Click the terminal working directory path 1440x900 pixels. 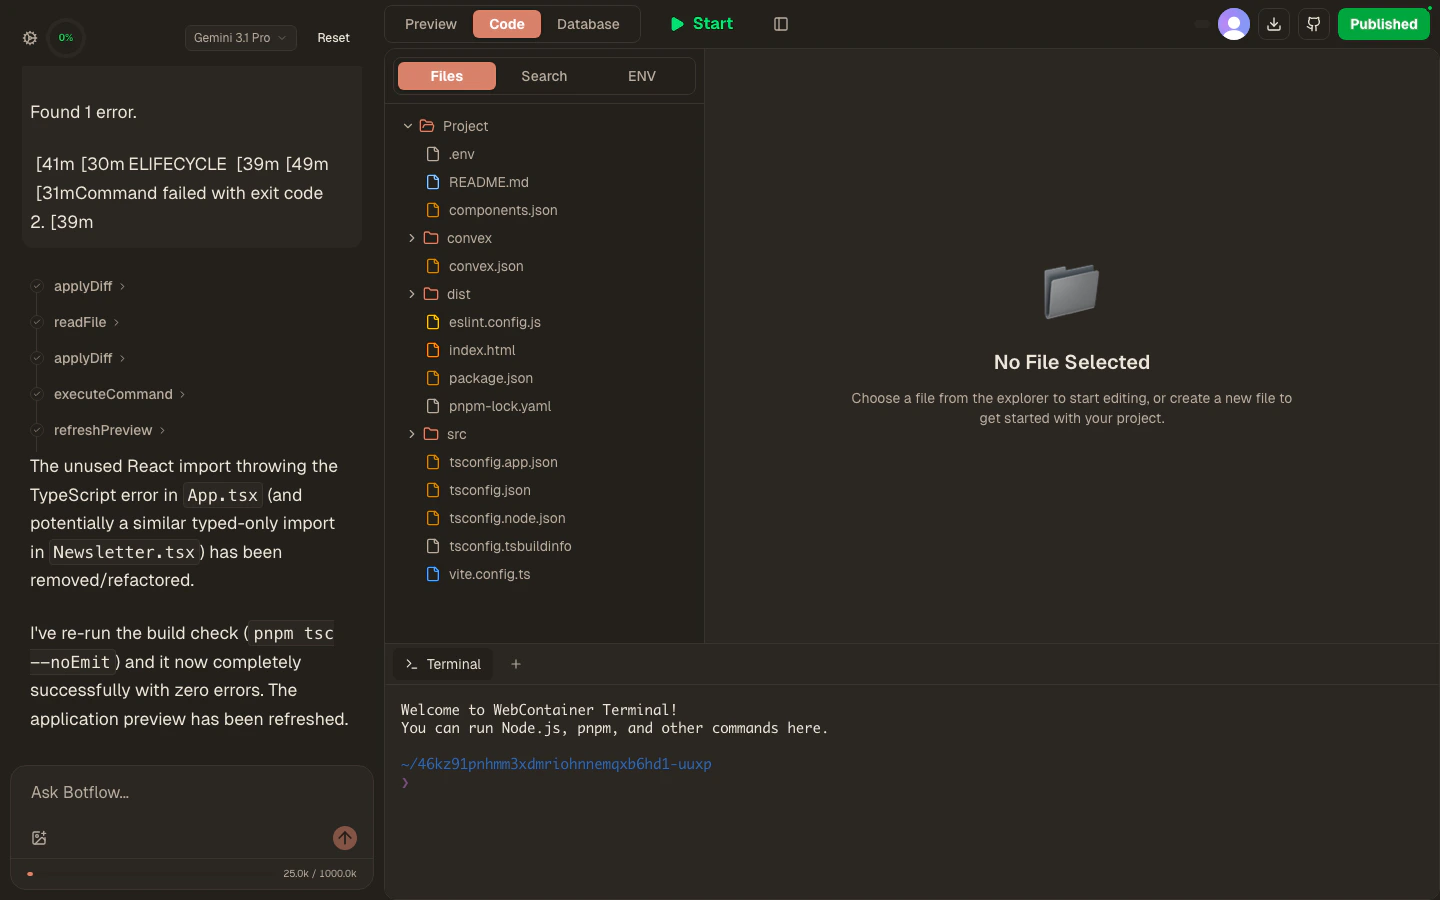pos(556,764)
